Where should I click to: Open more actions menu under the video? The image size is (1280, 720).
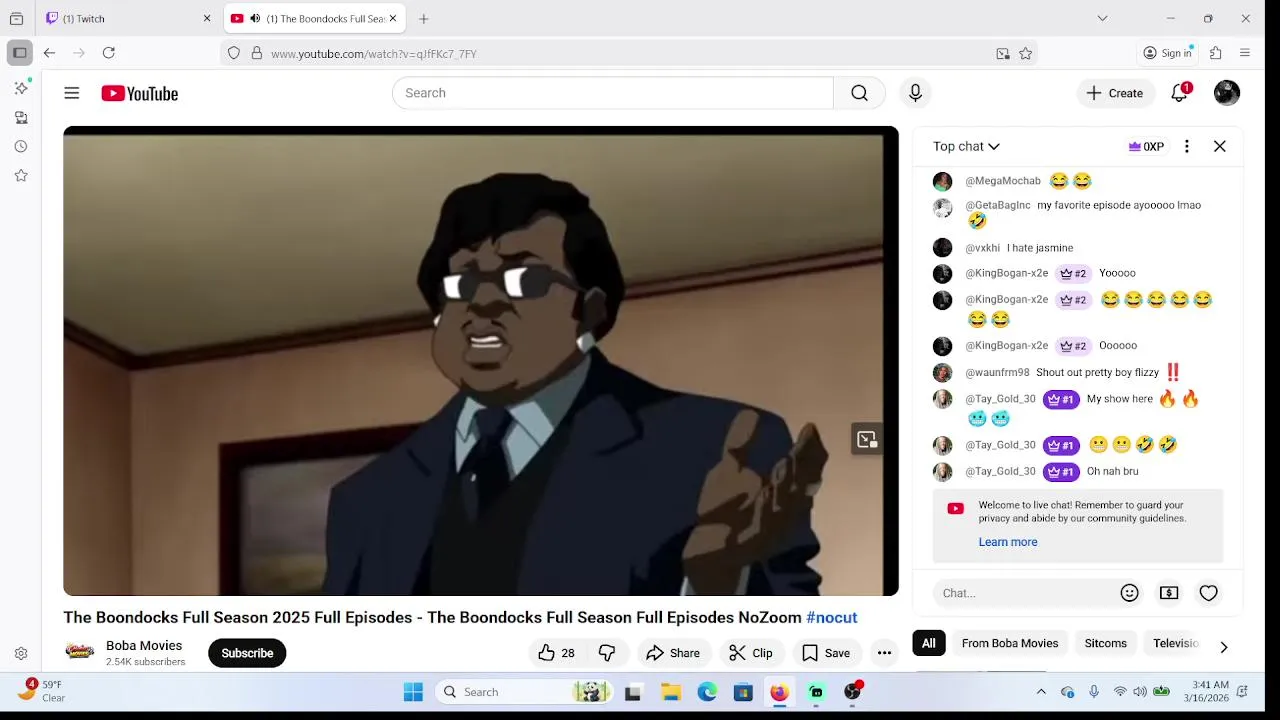[884, 653]
